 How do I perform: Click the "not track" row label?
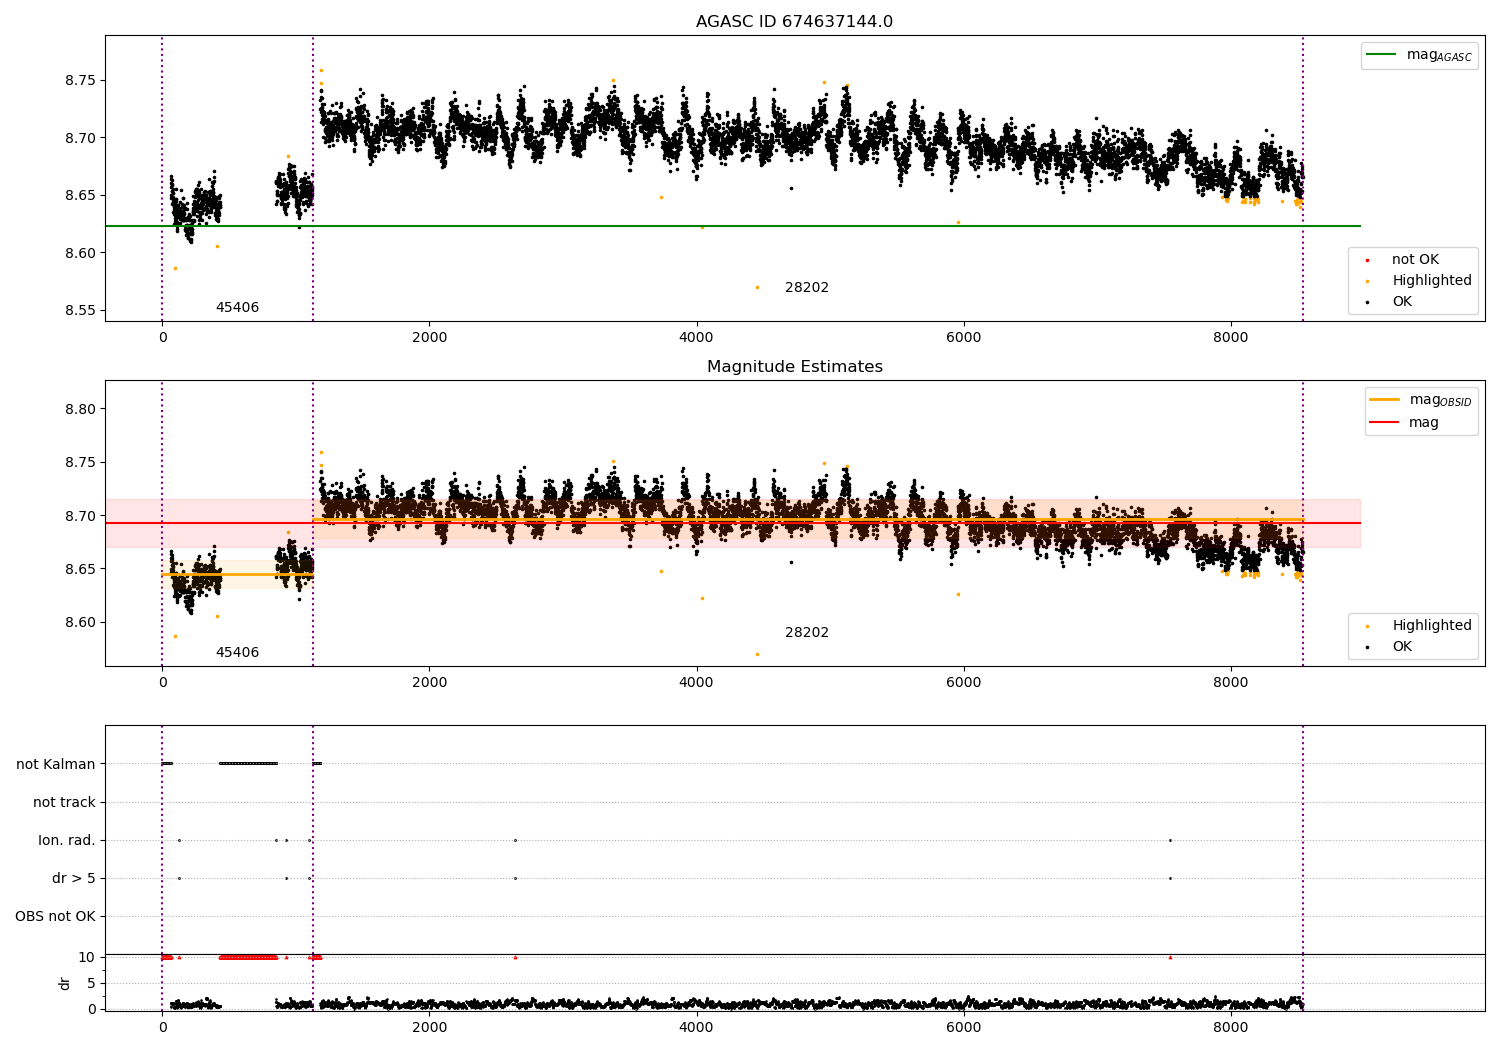(64, 803)
